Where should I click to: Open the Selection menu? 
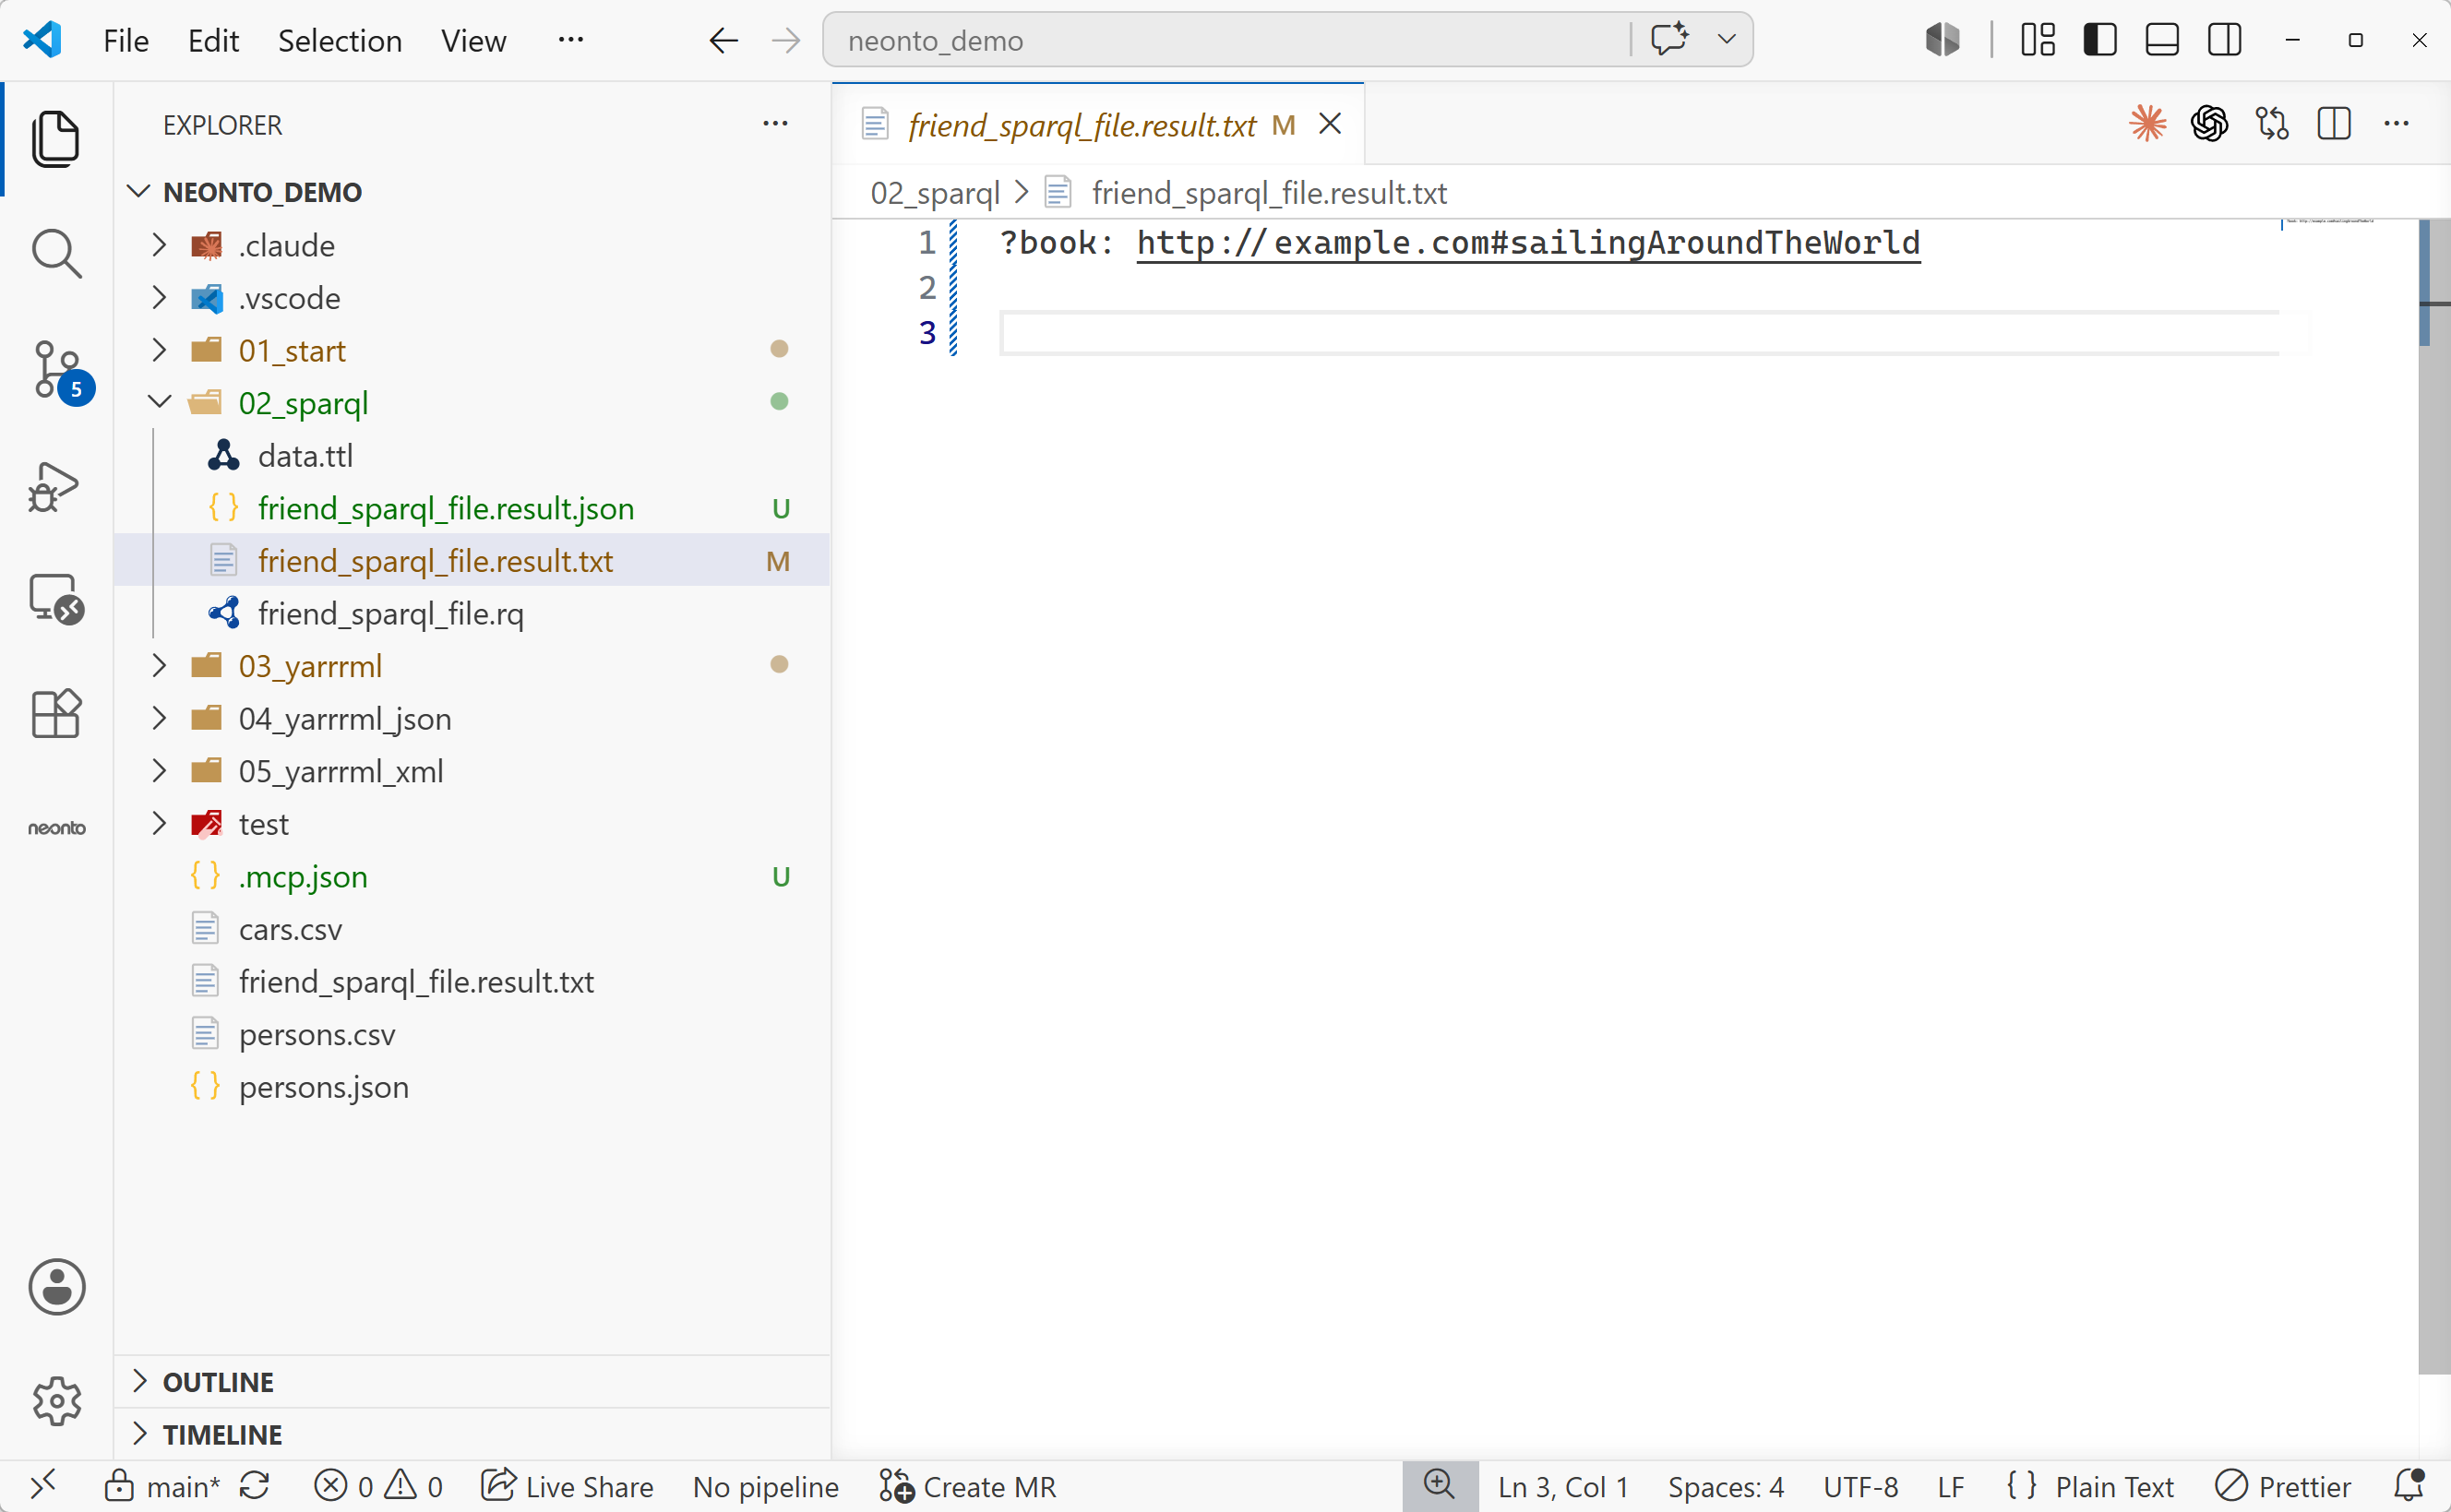click(339, 40)
